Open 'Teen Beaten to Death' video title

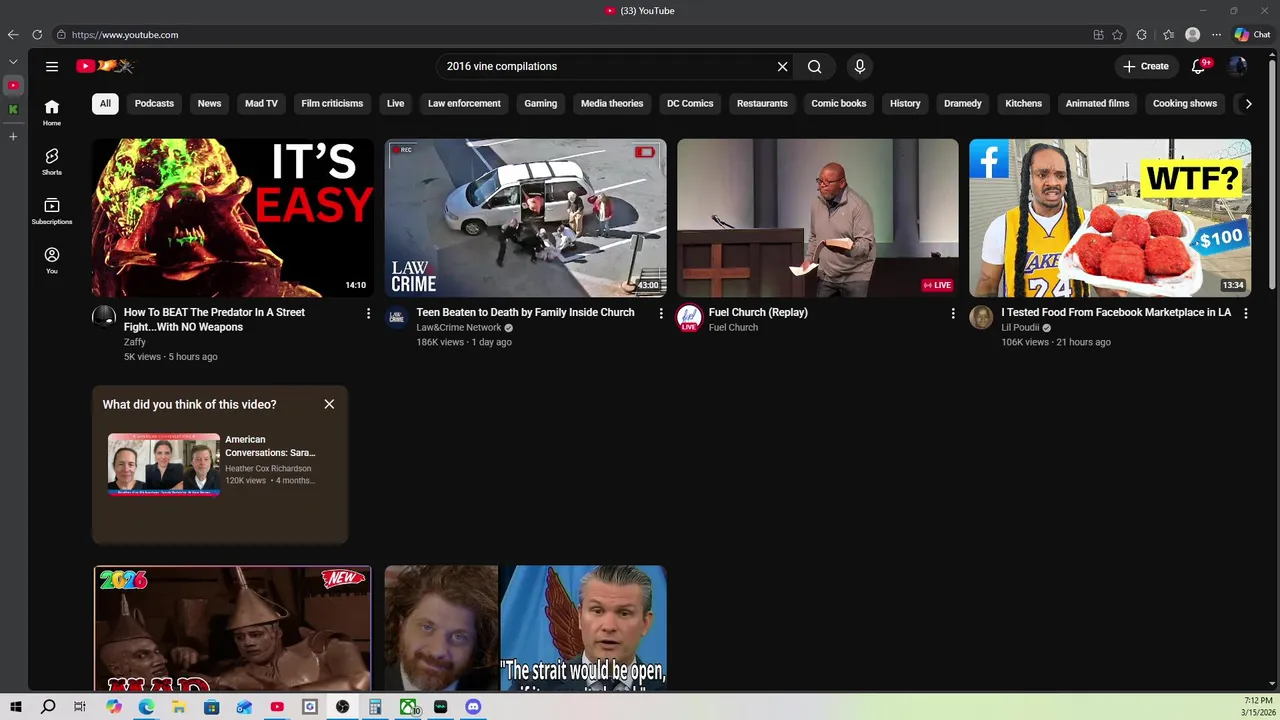(525, 312)
